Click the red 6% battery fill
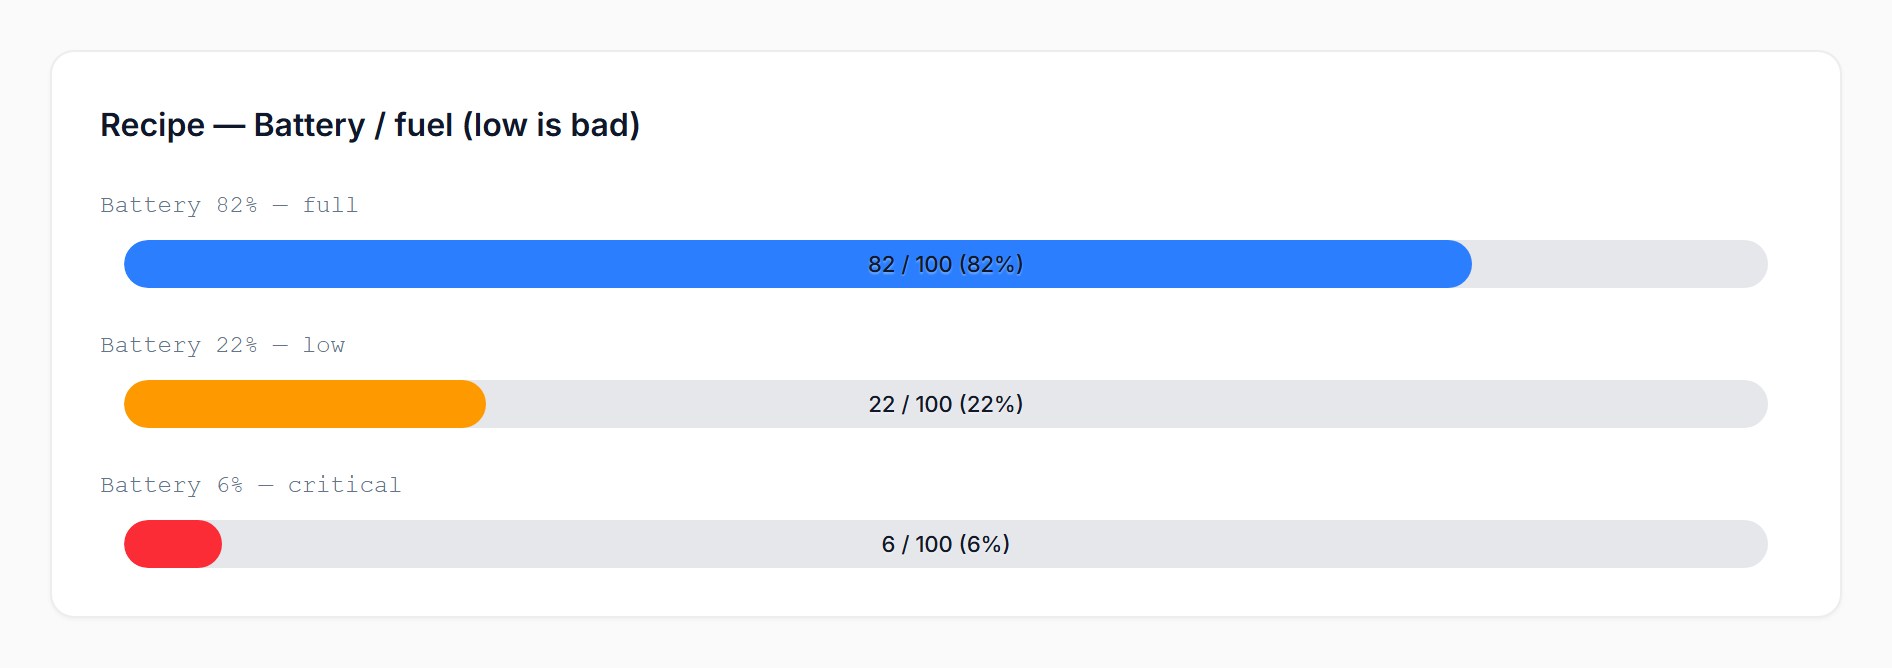This screenshot has width=1892, height=668. point(172,544)
